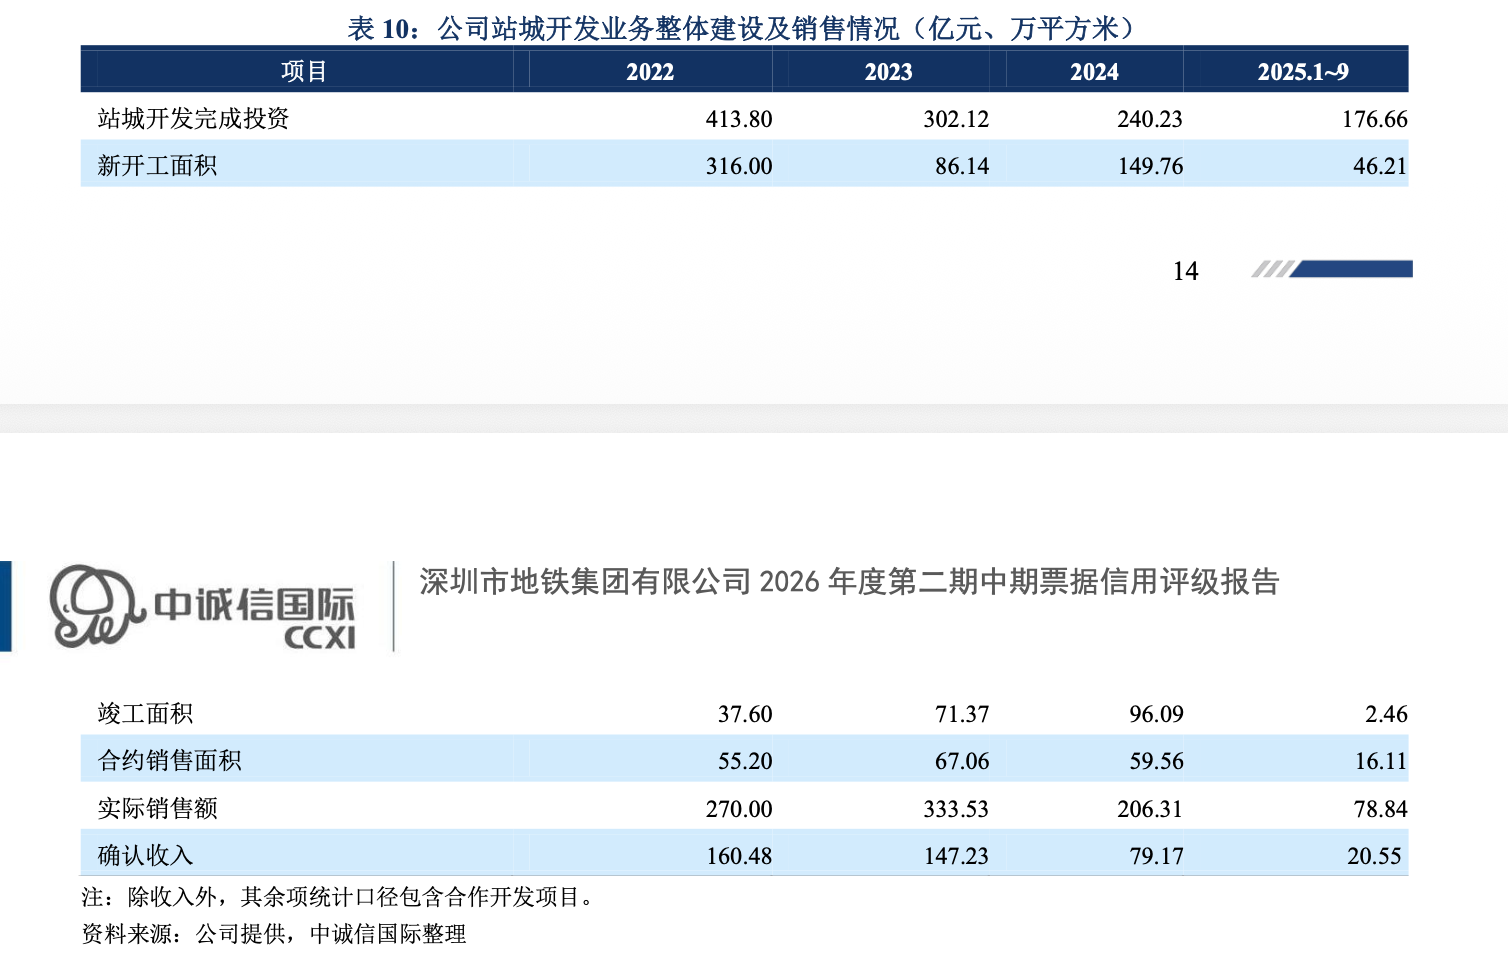Click the CCXI elephant logo
This screenshot has height=966, width=1508.
pos(92,606)
